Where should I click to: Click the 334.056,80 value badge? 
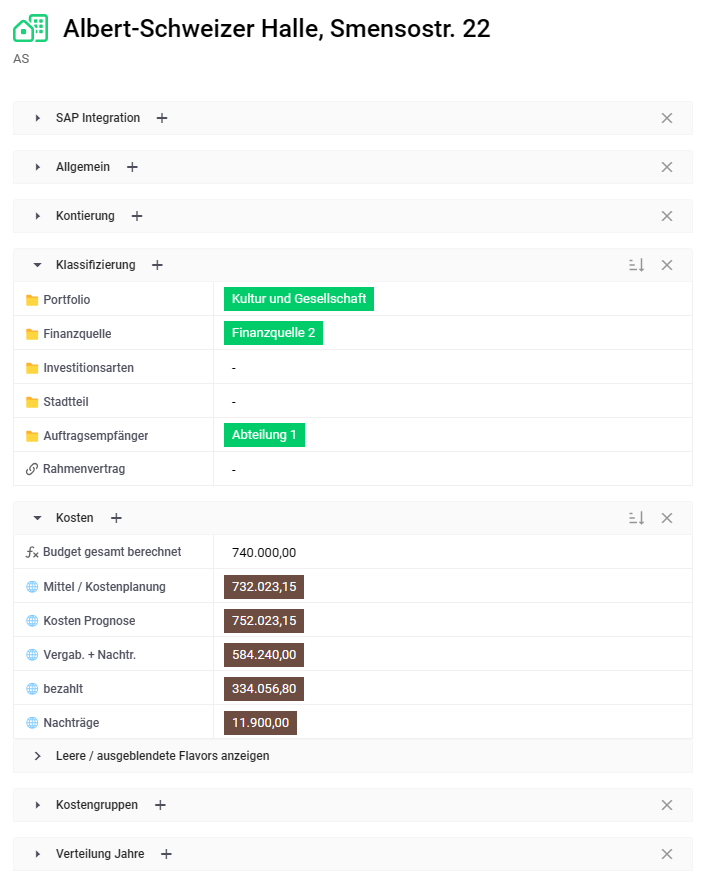point(264,689)
